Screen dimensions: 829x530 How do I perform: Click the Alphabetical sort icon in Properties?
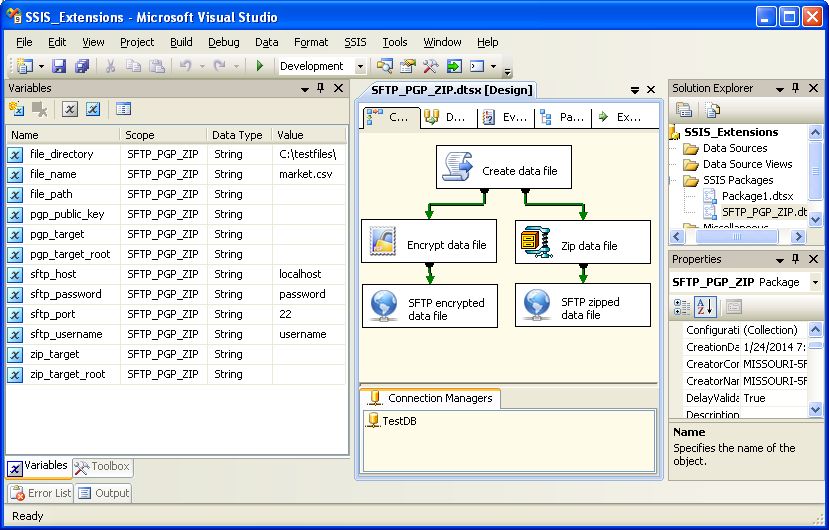point(705,307)
